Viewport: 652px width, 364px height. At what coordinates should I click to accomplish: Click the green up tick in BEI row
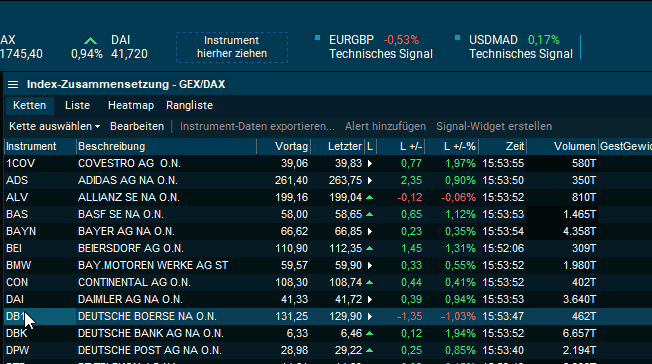tap(369, 249)
